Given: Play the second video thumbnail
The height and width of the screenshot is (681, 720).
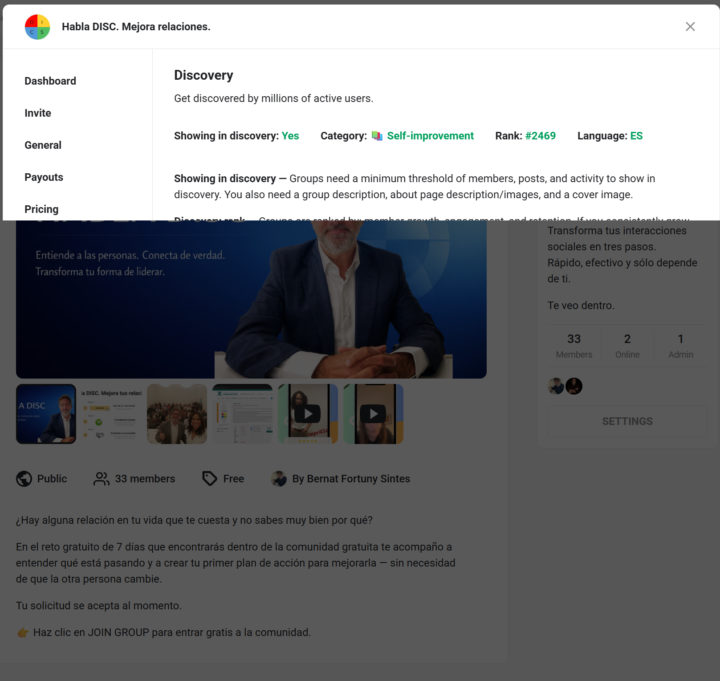Looking at the screenshot, I should tap(373, 414).
